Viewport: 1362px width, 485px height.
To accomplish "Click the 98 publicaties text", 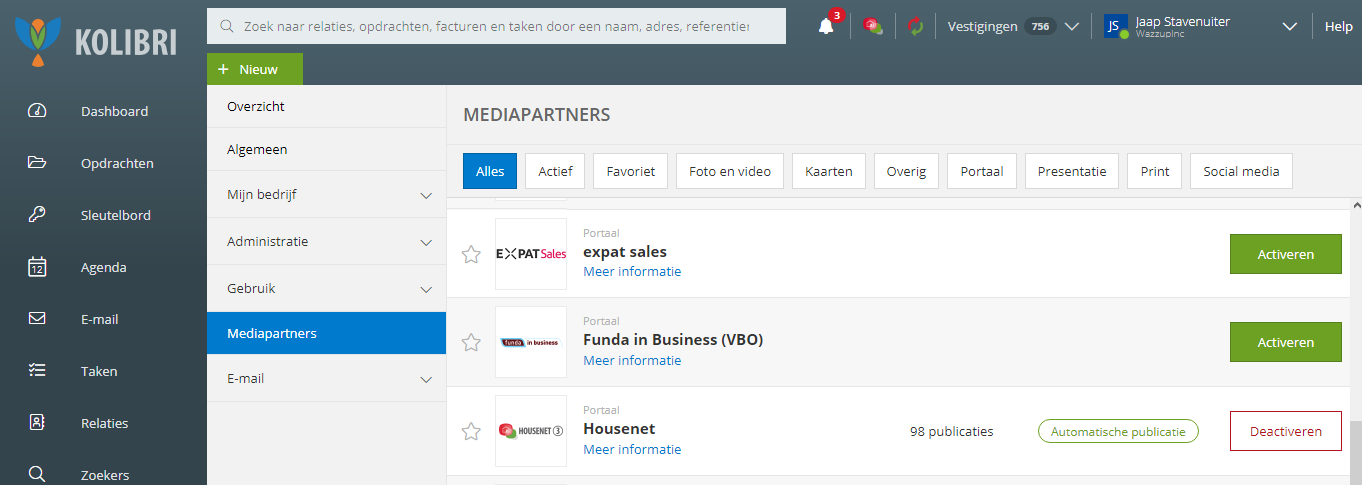I will point(952,432).
